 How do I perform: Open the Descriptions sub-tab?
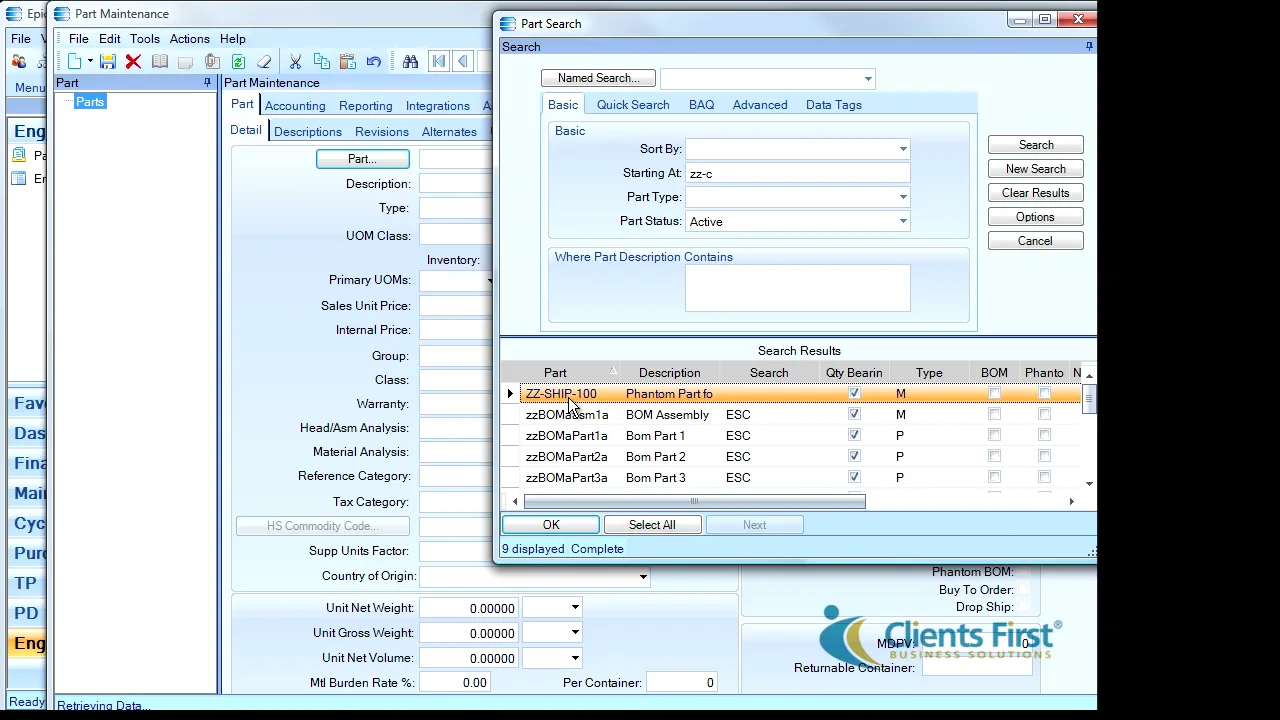pyautogui.click(x=308, y=132)
